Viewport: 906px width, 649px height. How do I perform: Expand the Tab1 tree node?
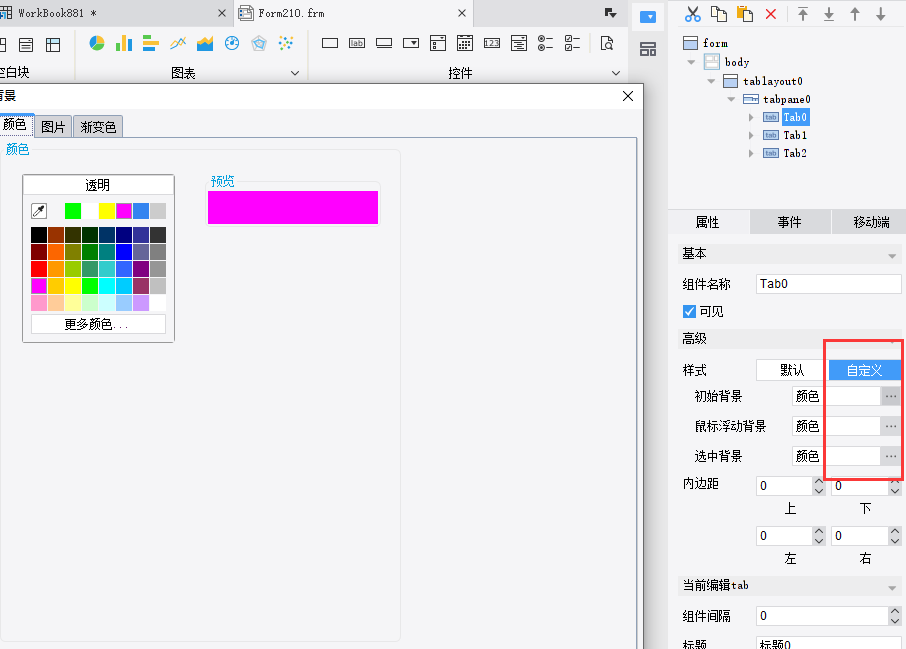[x=751, y=135]
